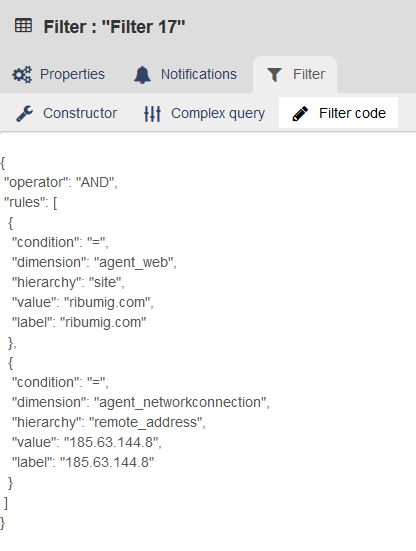
Task: Open the Complex query view
Action: tap(204, 114)
